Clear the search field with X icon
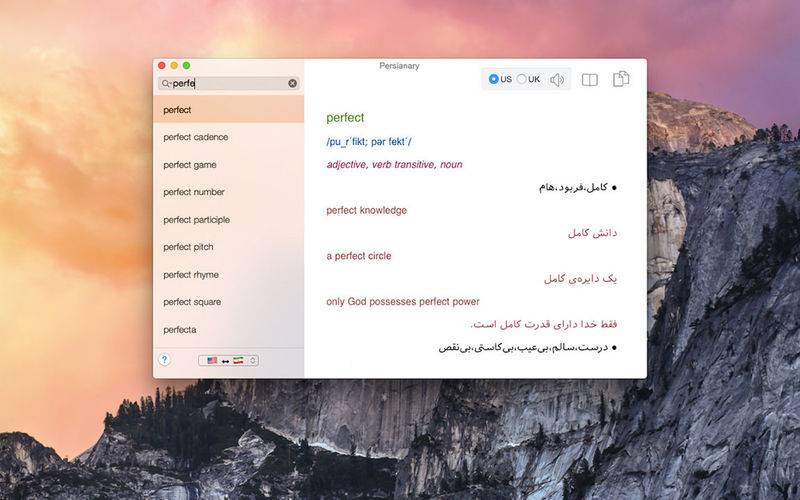 [293, 84]
